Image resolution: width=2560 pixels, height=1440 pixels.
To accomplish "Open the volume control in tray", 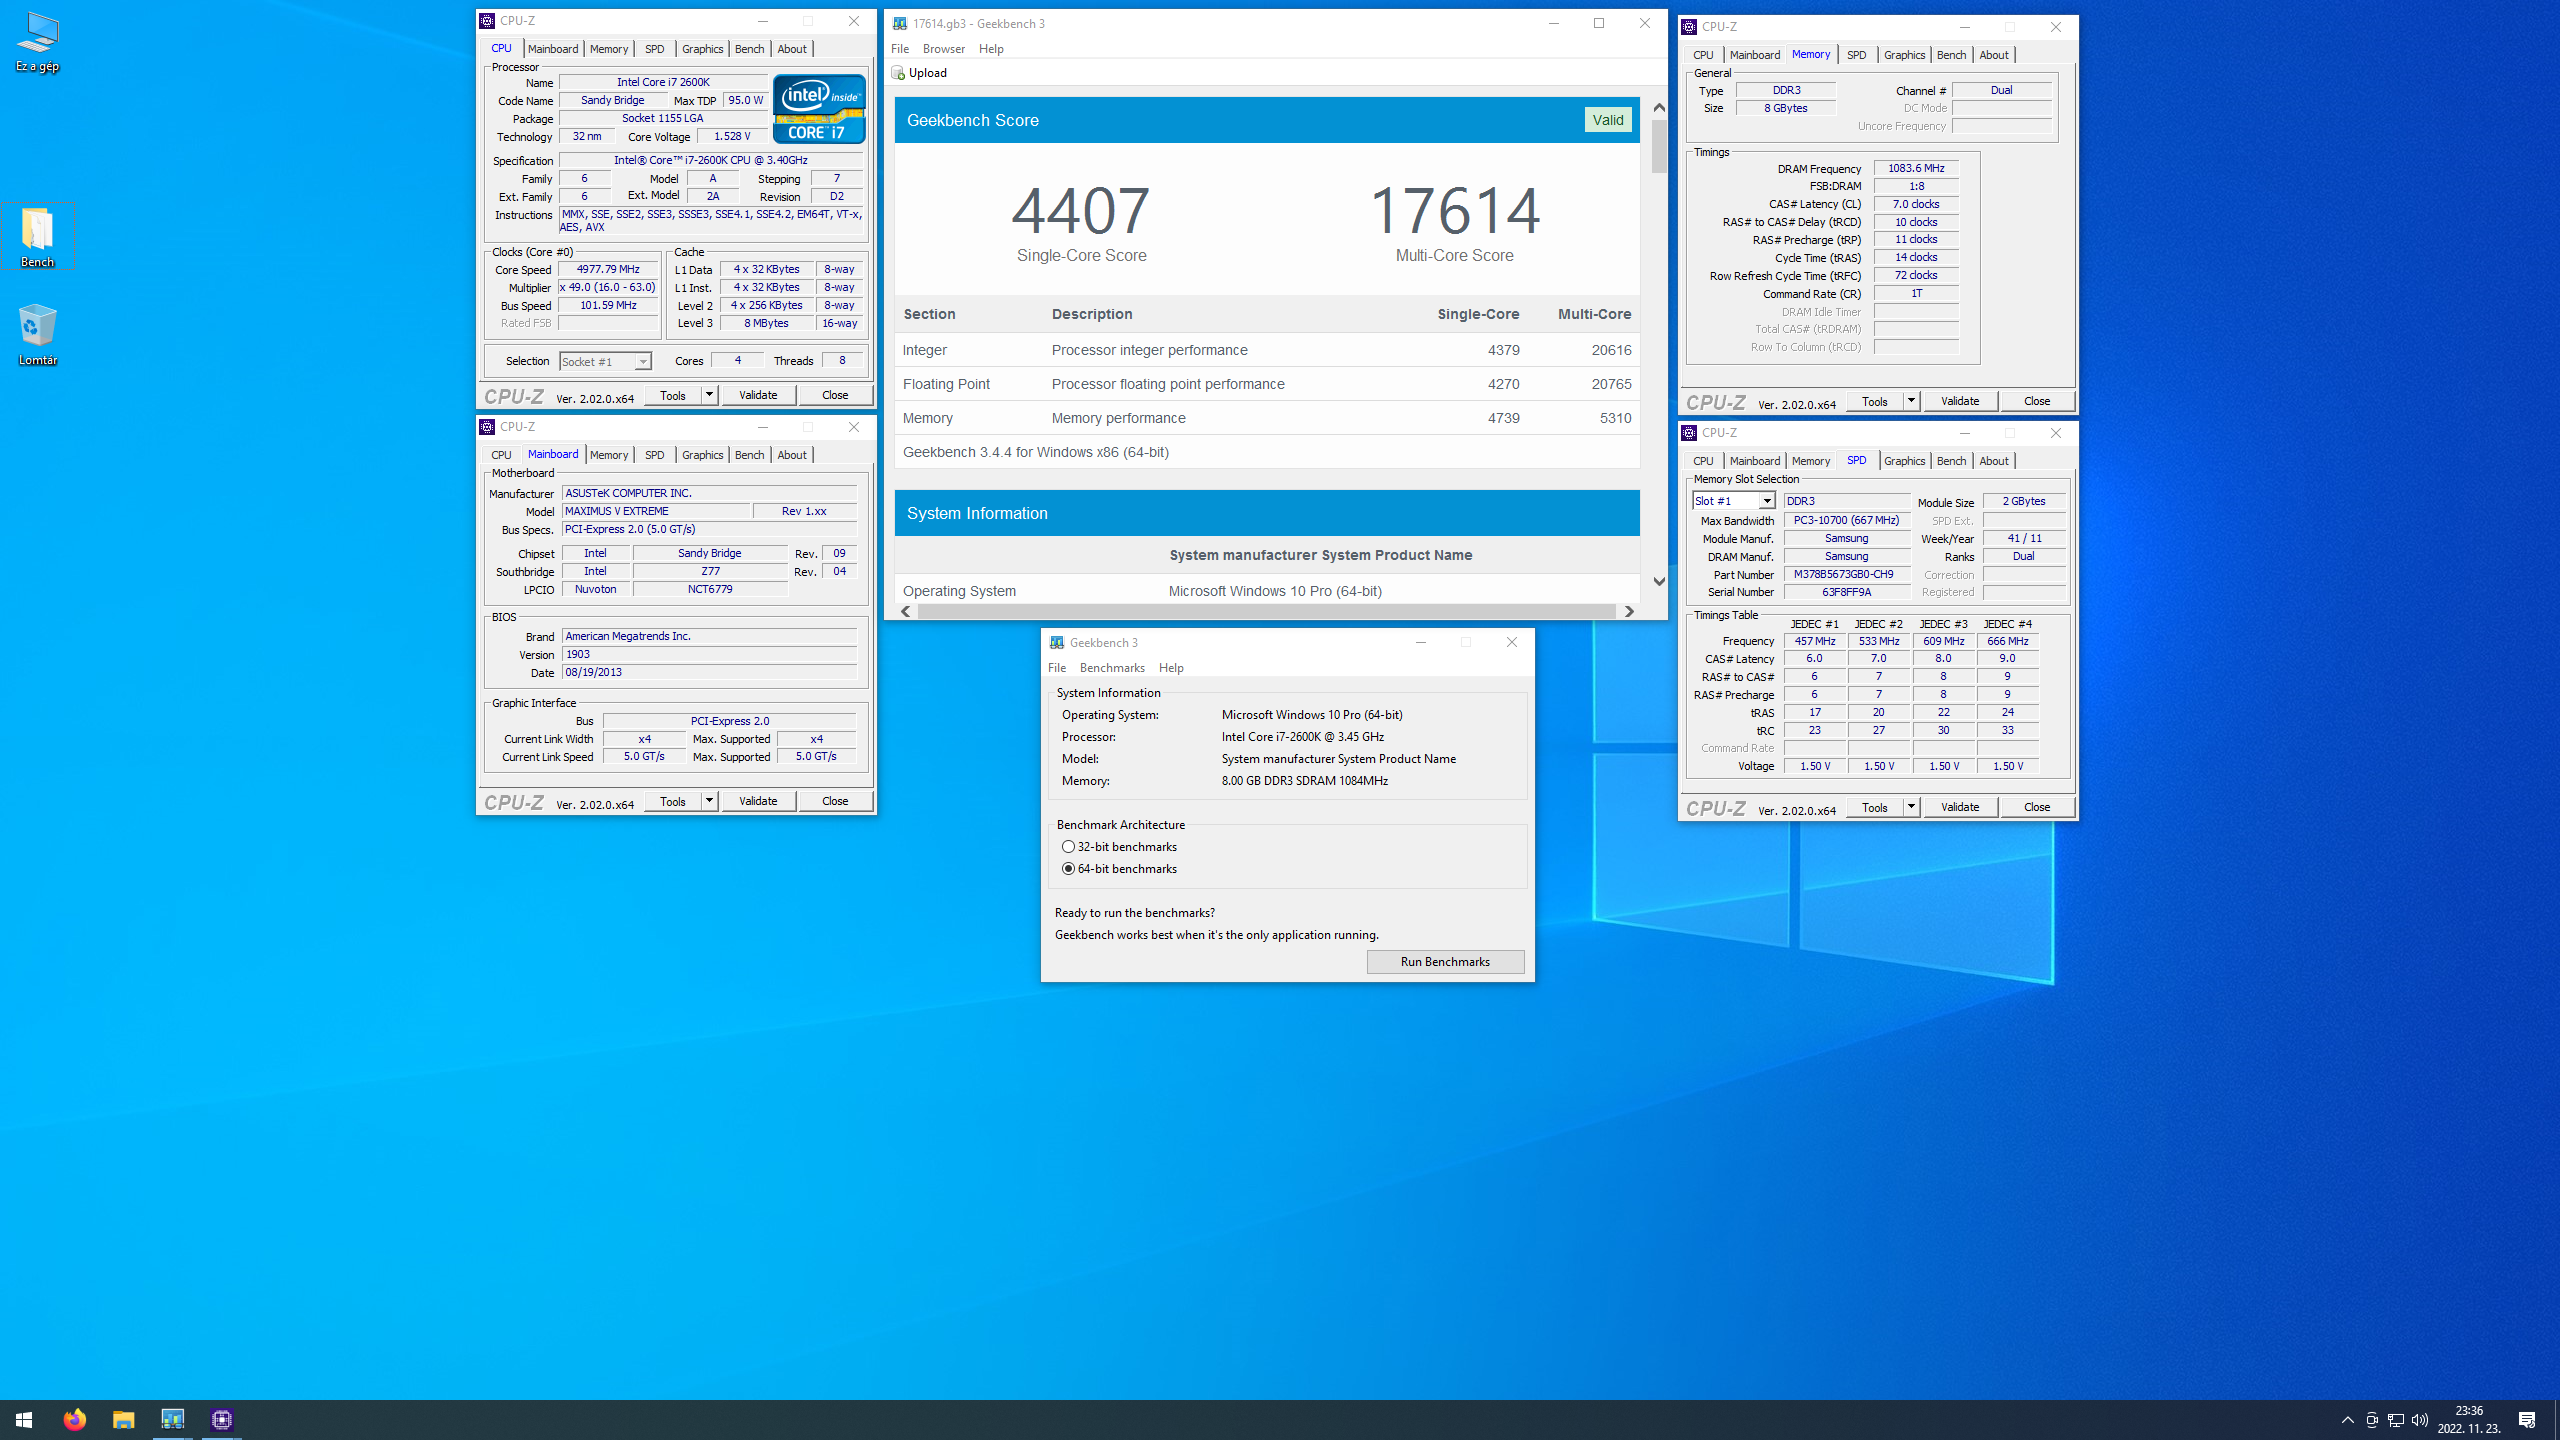I will click(x=2420, y=1419).
